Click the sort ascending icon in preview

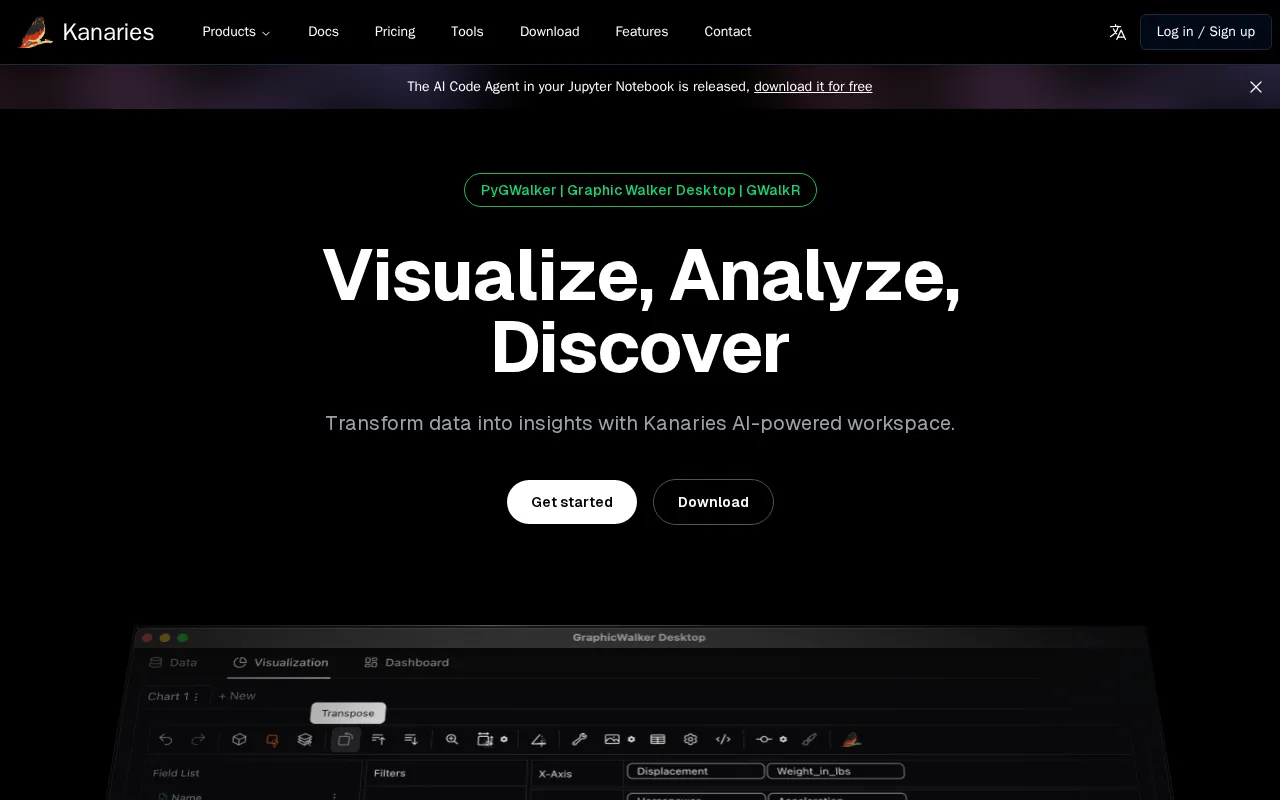tap(378, 740)
